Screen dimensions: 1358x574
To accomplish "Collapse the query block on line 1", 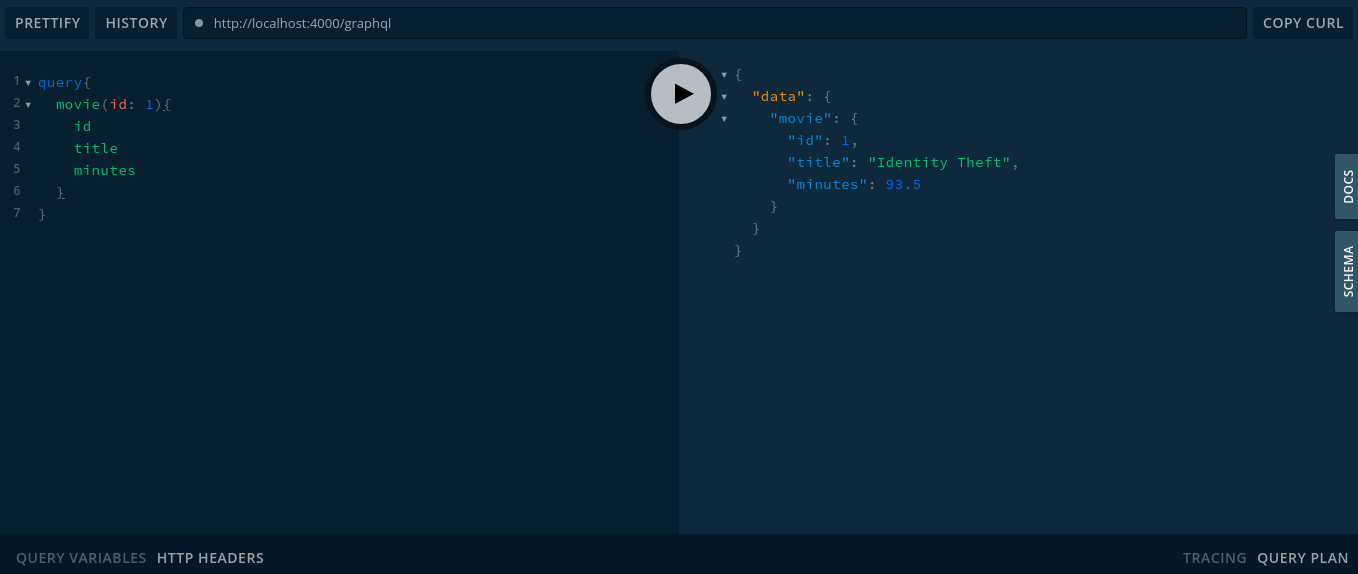I will (28, 82).
